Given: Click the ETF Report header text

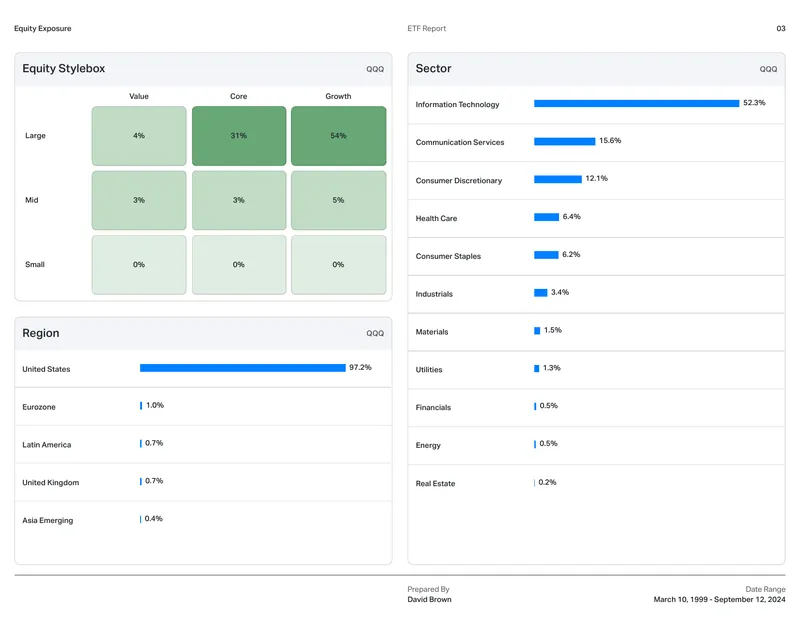Looking at the screenshot, I should point(427,29).
